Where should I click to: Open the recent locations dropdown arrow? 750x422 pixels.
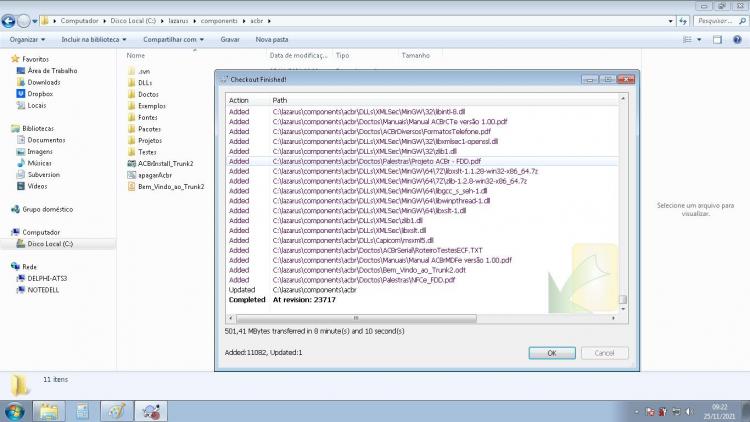(x=35, y=21)
